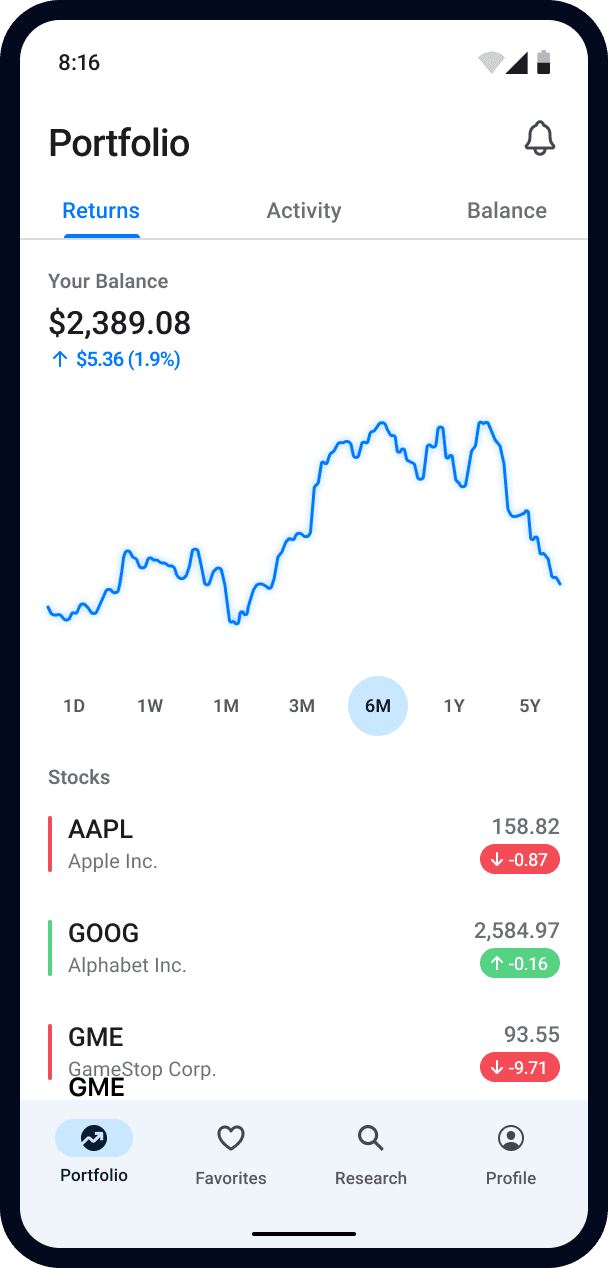Tap the Portfolio trending chart icon
Screen dimensions: 608x1268
pos(94,1138)
